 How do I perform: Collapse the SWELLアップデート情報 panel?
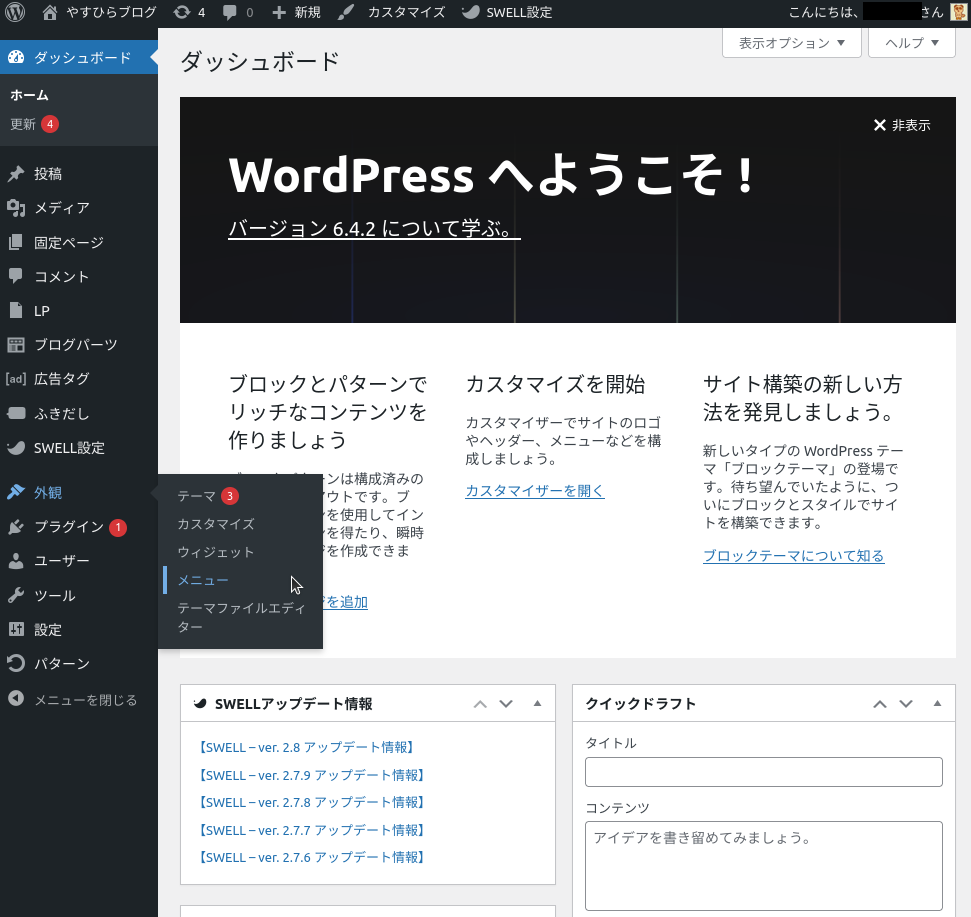(537, 703)
